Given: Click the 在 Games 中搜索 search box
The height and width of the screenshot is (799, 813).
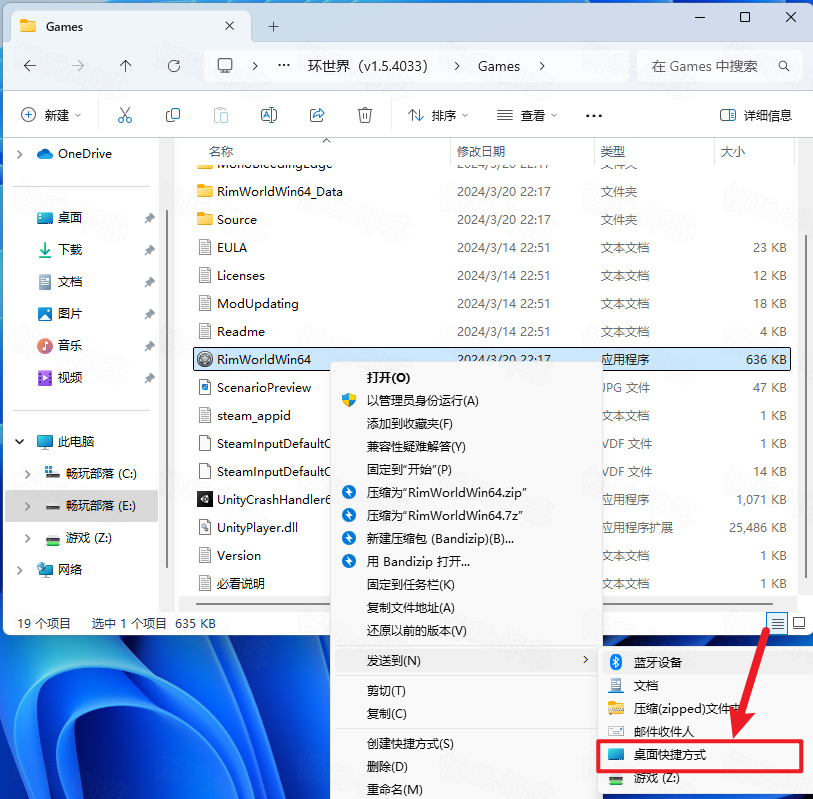Looking at the screenshot, I should click(719, 66).
